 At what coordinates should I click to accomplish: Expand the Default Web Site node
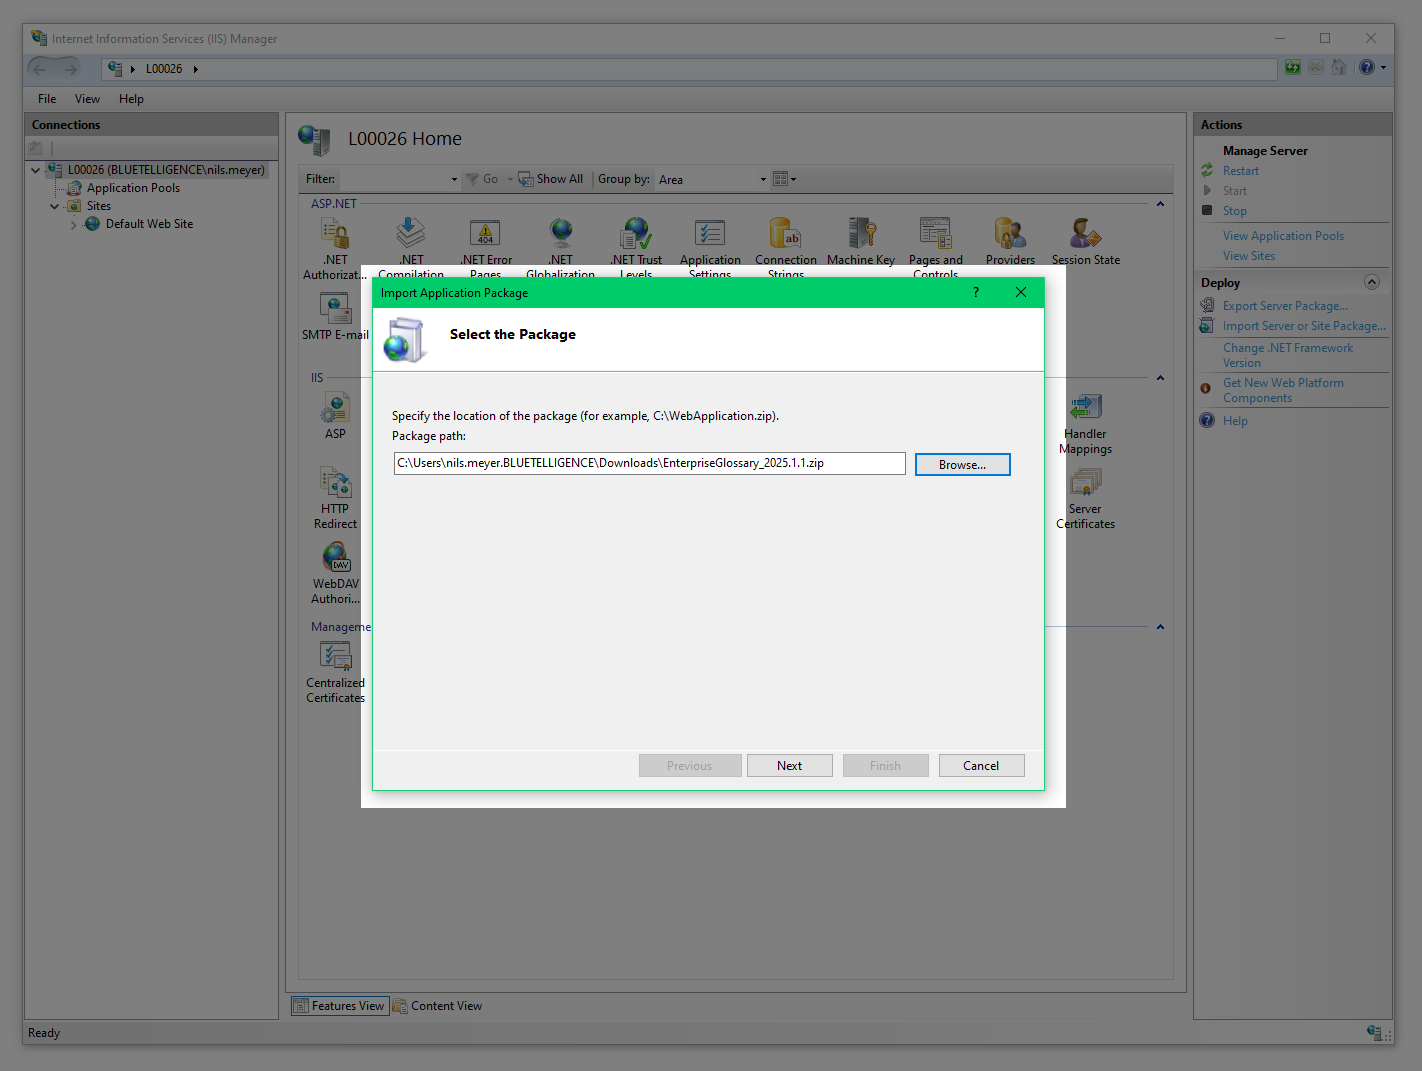click(x=73, y=225)
